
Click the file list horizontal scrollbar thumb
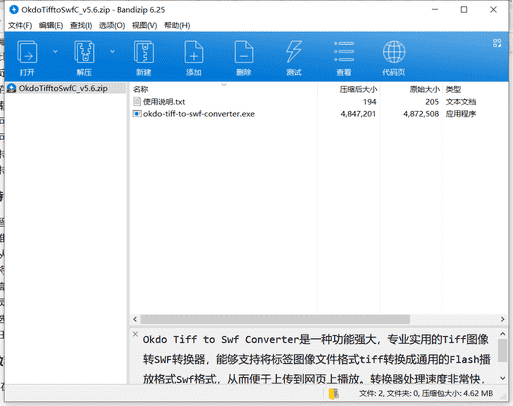pos(275,319)
